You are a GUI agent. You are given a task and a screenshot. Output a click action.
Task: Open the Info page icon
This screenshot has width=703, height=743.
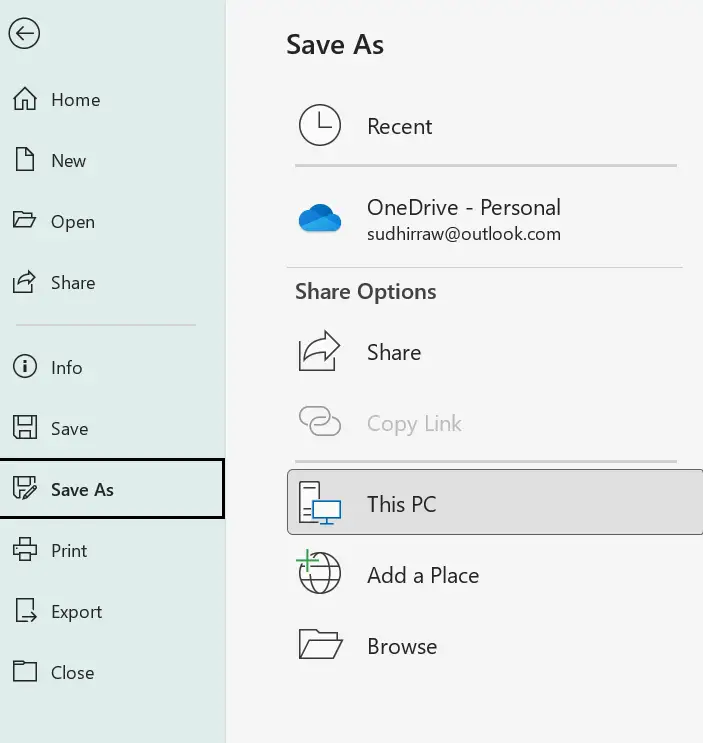pyautogui.click(x=24, y=368)
